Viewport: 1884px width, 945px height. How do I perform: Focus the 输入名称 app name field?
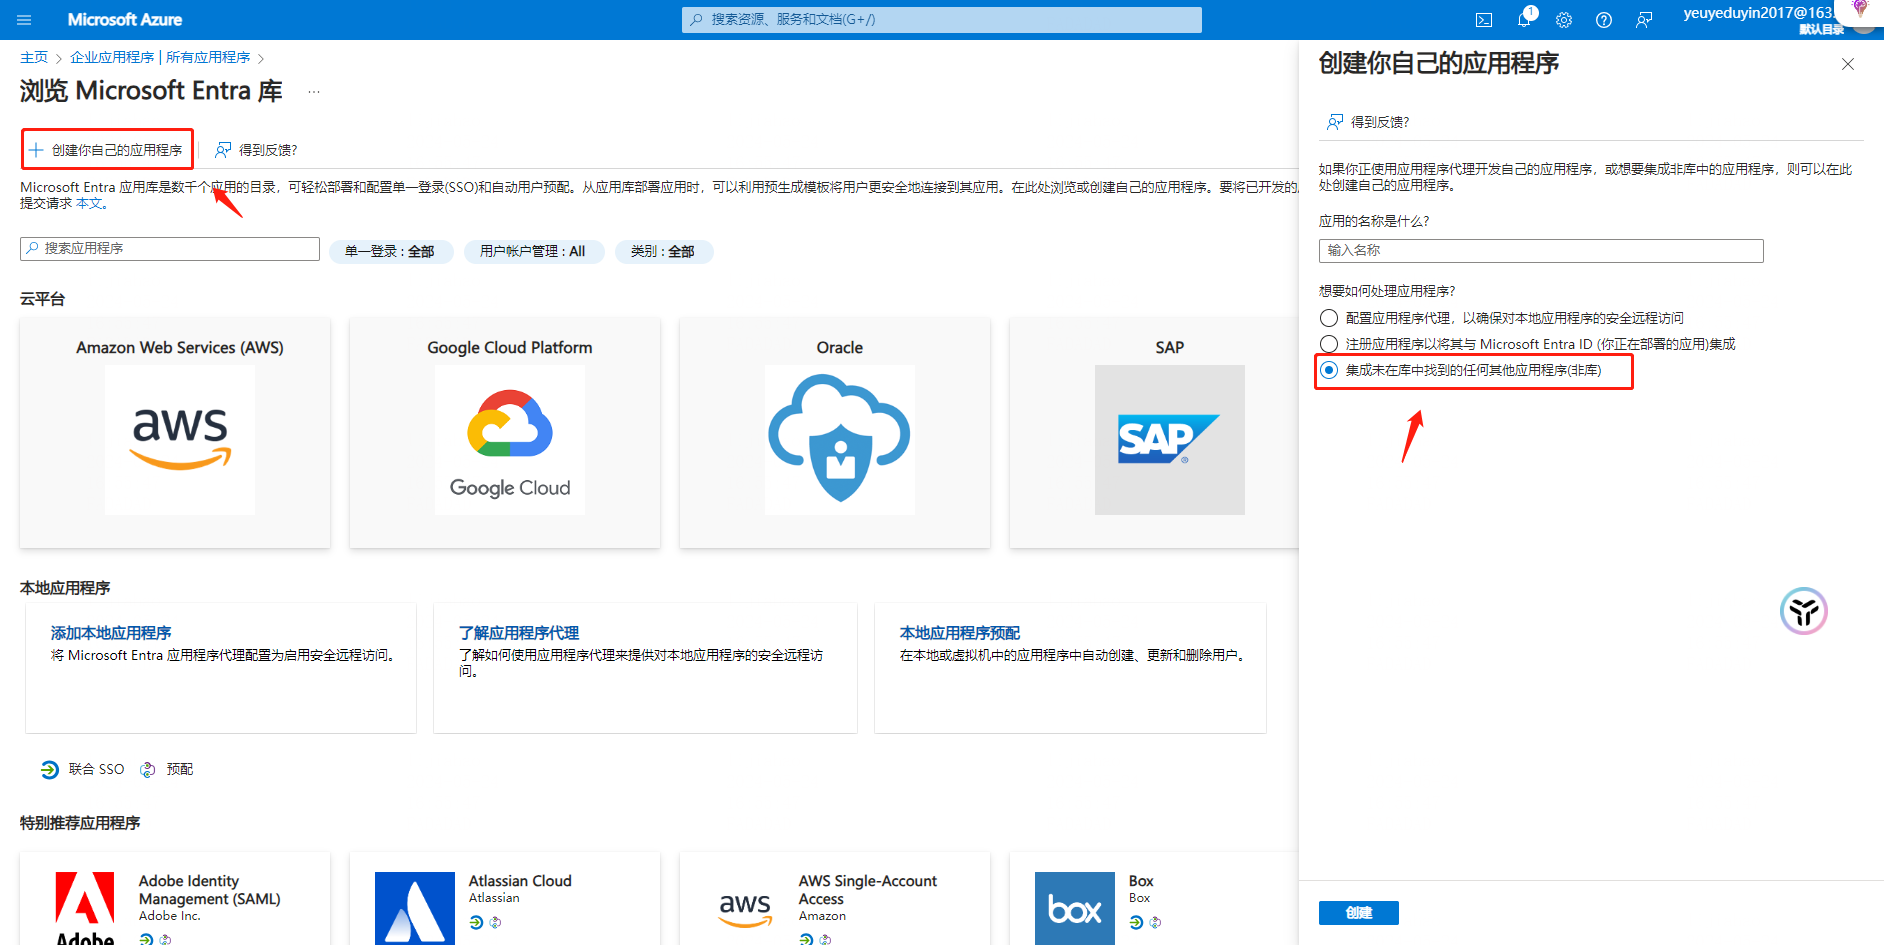pyautogui.click(x=1541, y=251)
